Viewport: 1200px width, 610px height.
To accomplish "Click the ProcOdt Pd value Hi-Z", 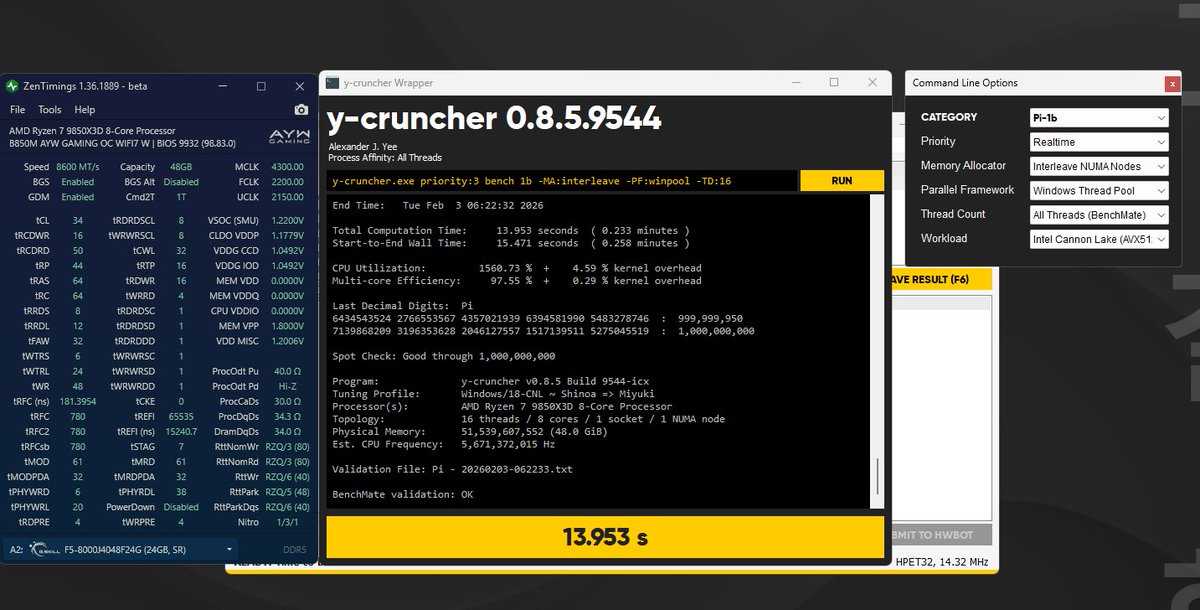I will [x=289, y=386].
